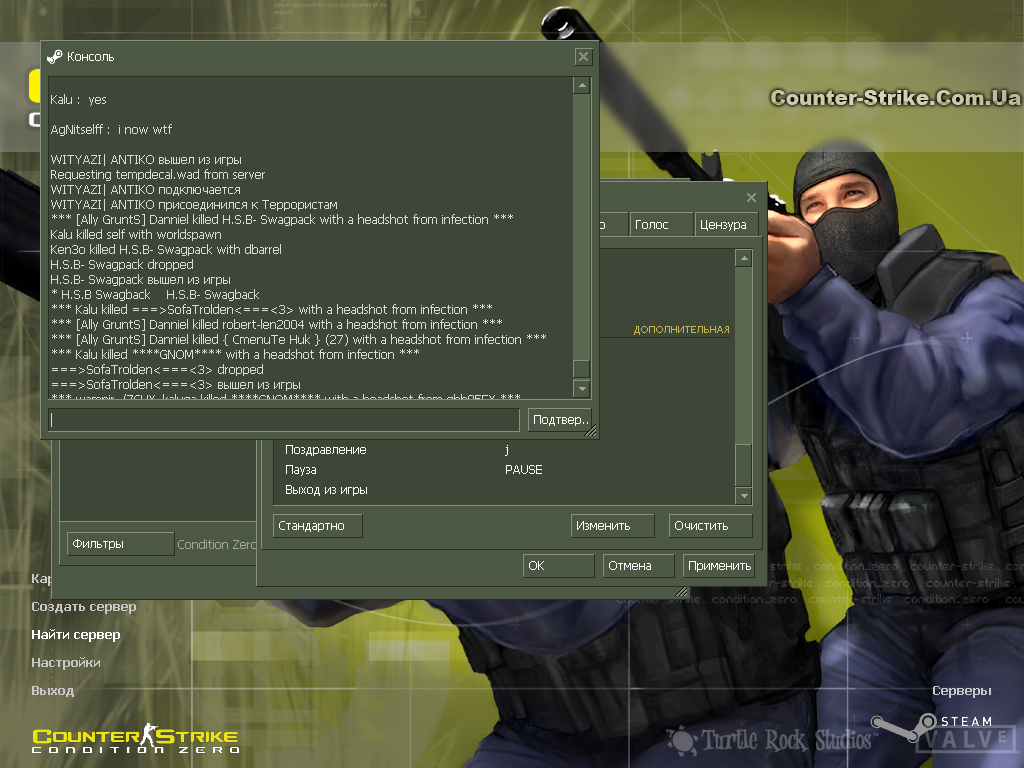Image resolution: width=1024 pixels, height=768 pixels.
Task: Click the Стандартно defaults button
Action: pyautogui.click(x=317, y=526)
